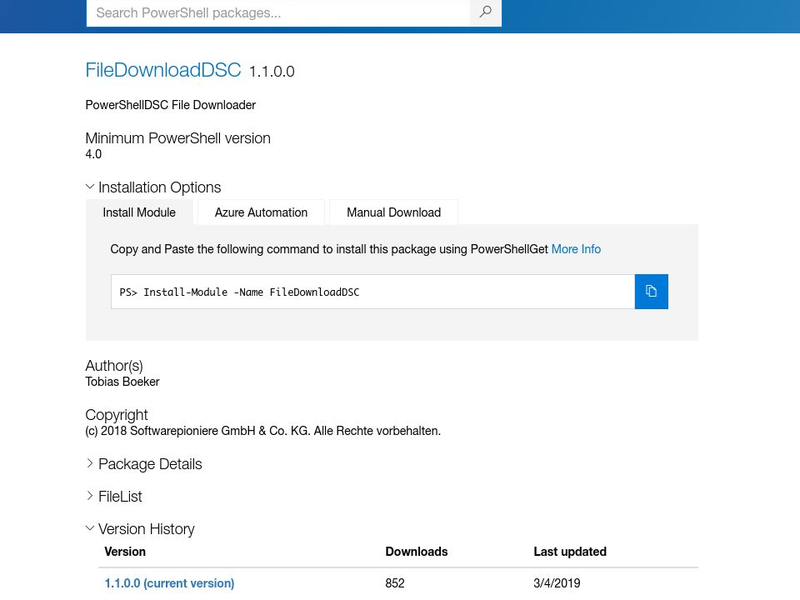The image size is (800, 600).
Task: Select the Install Module tab
Action: [139, 212]
